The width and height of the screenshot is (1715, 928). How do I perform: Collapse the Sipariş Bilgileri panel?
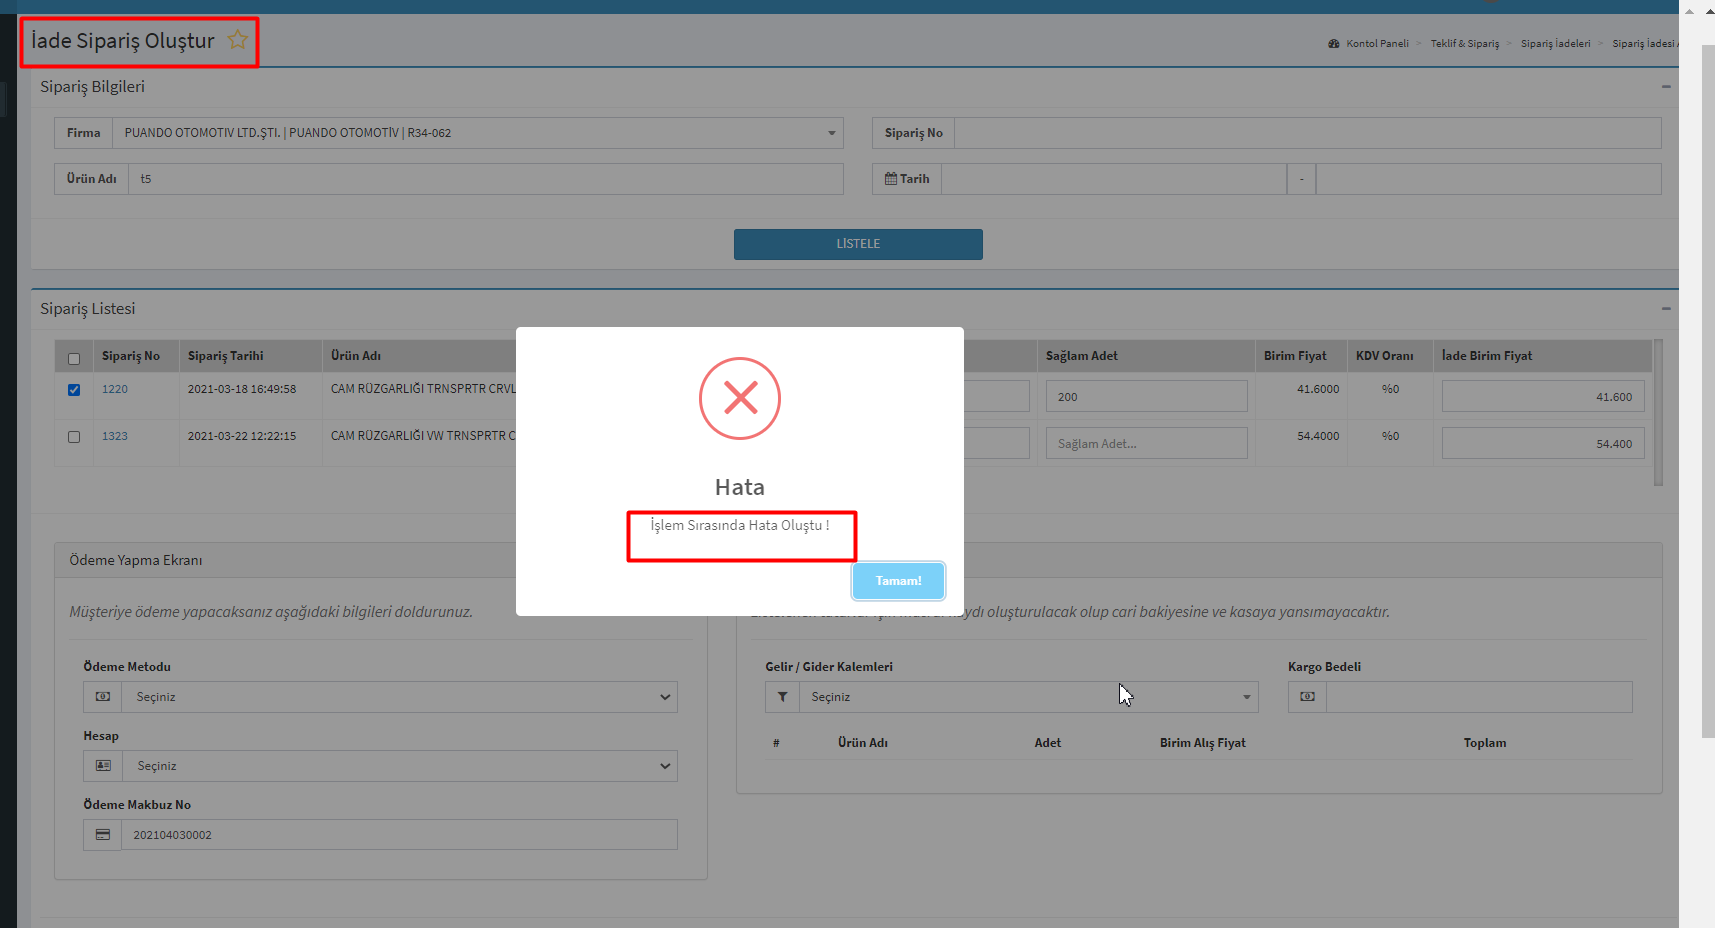click(x=1666, y=87)
